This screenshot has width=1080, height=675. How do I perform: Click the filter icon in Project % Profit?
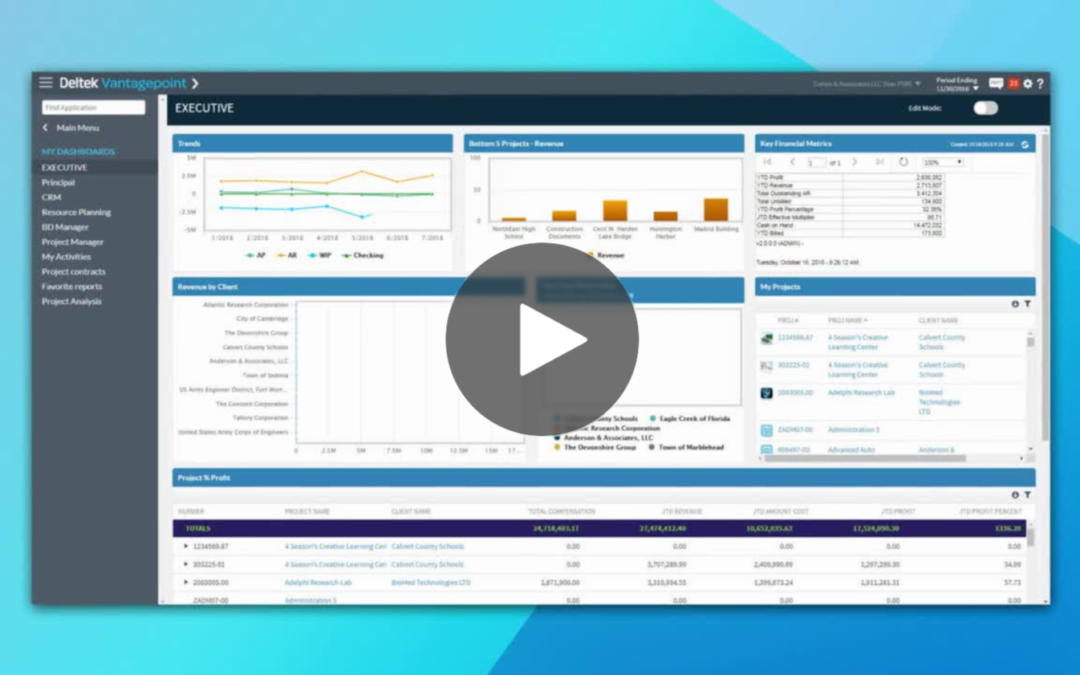(x=1027, y=495)
